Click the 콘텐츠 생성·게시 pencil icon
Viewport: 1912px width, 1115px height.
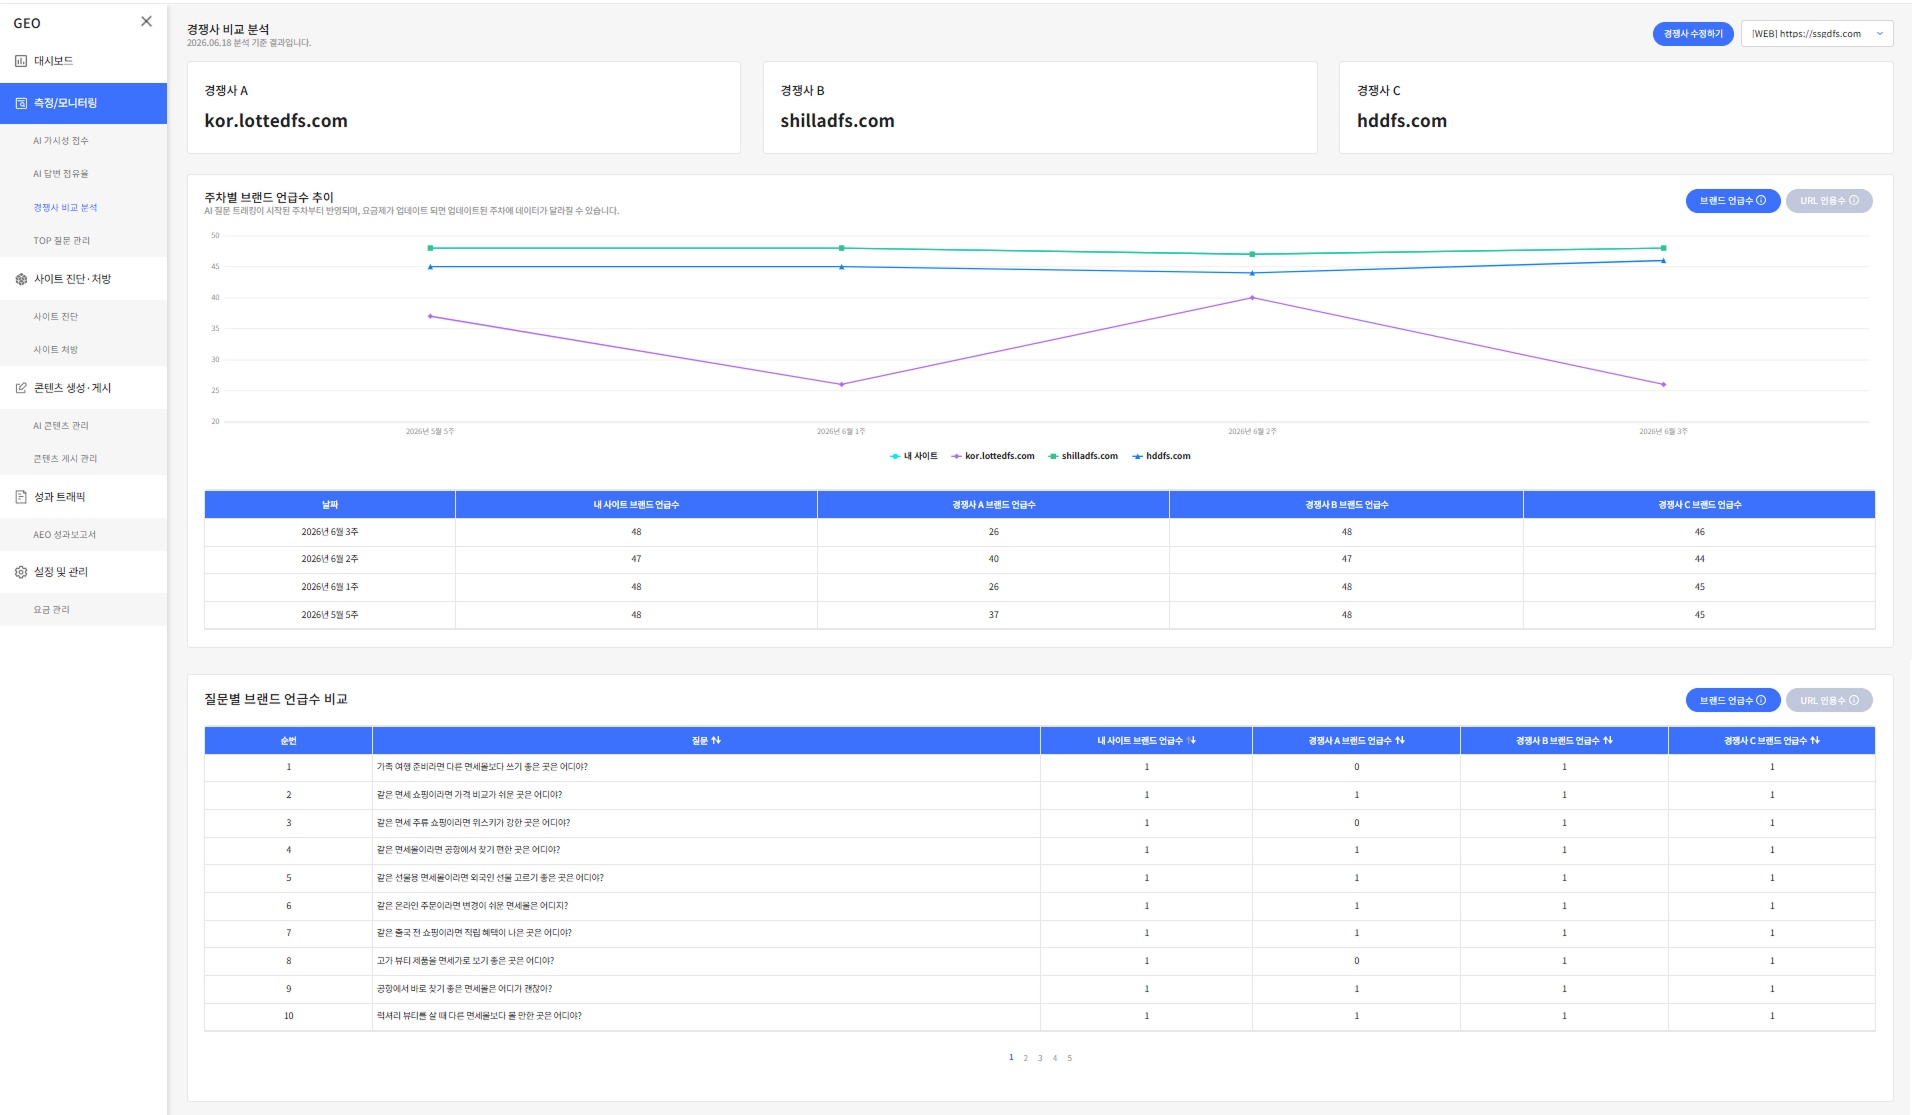tap(21, 388)
